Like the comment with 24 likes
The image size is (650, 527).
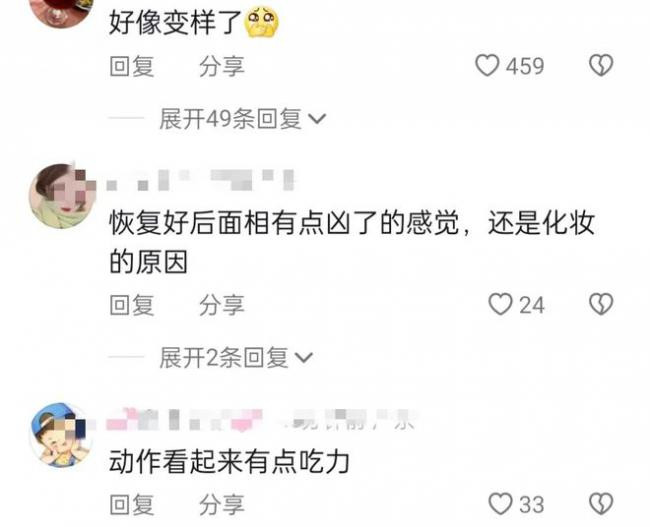[x=500, y=304]
